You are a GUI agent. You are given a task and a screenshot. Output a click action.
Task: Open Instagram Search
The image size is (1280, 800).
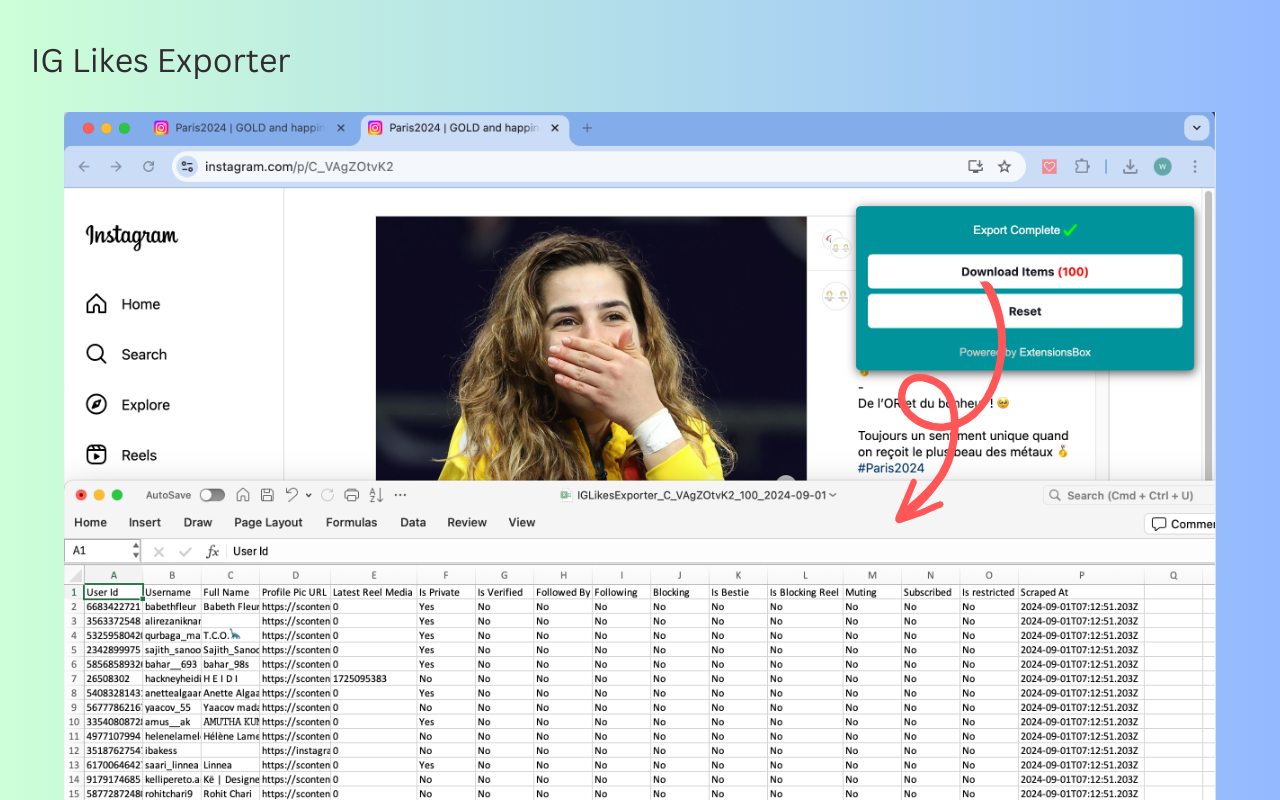(126, 354)
